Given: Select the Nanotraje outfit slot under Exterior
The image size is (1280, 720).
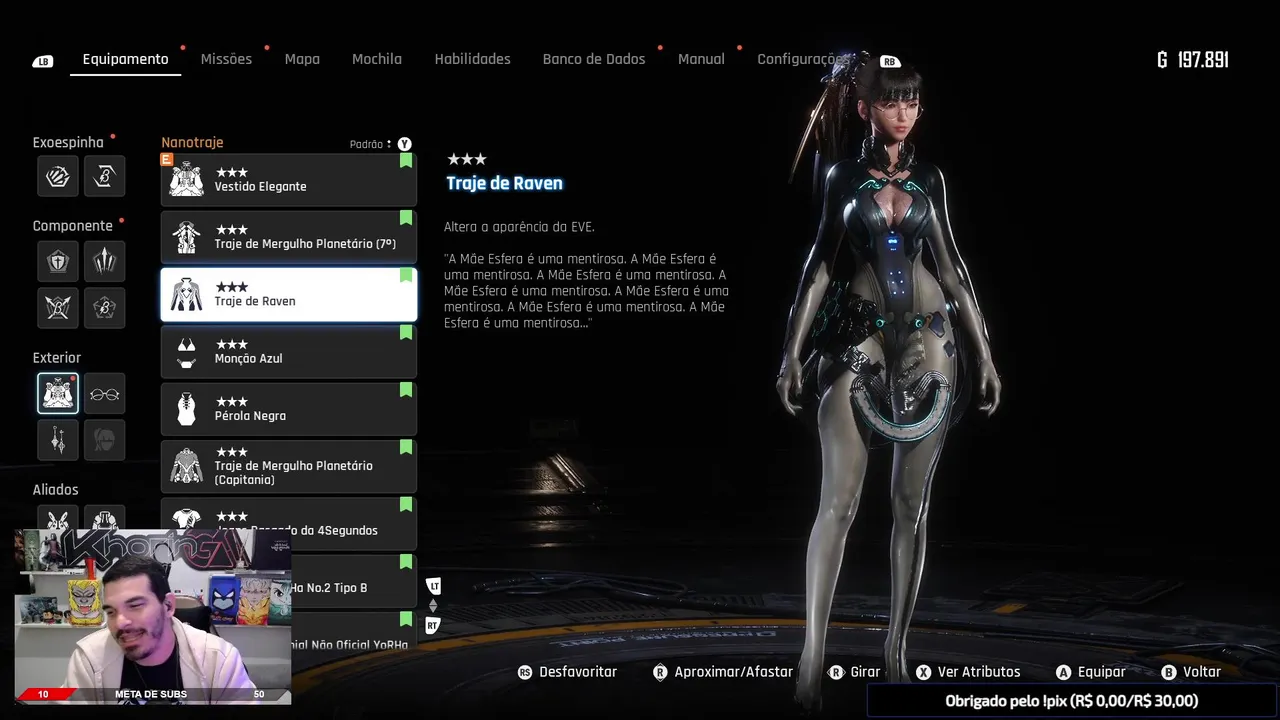Looking at the screenshot, I should tap(58, 393).
